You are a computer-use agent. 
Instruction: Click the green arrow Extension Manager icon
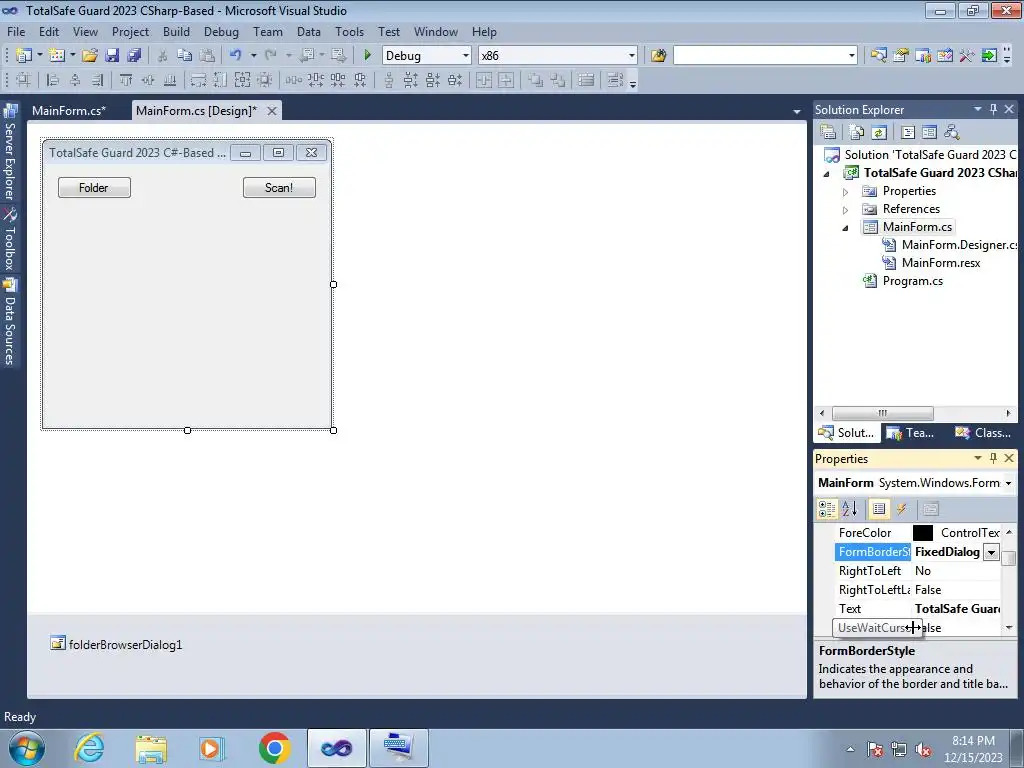(x=989, y=56)
